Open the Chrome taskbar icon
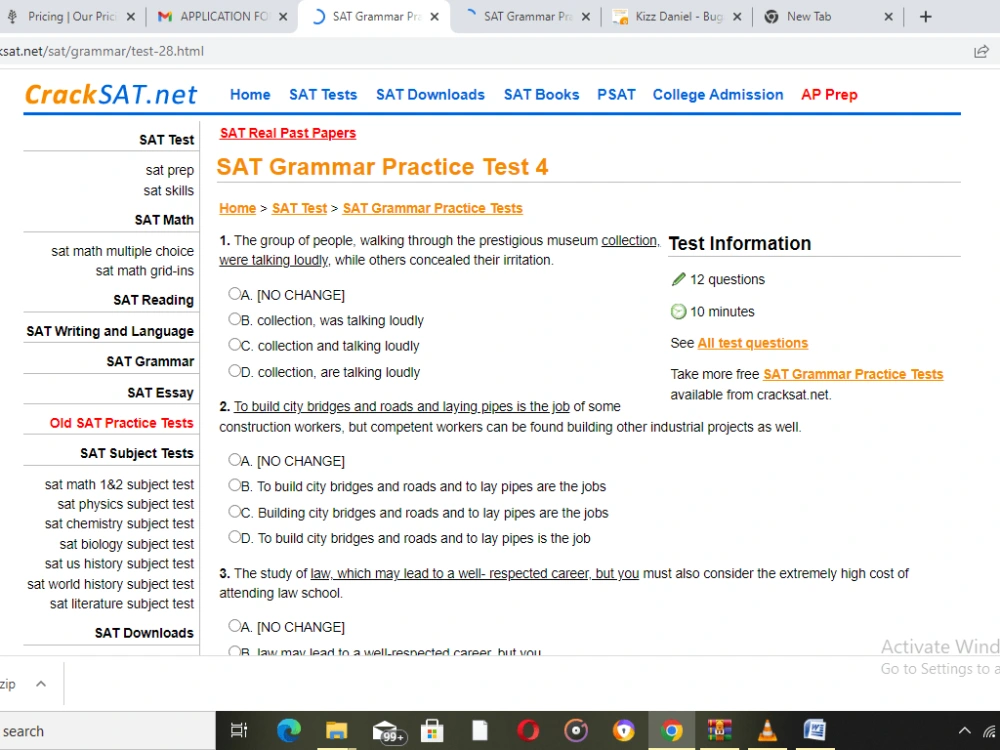Viewport: 1000px width, 750px height. pos(671,730)
